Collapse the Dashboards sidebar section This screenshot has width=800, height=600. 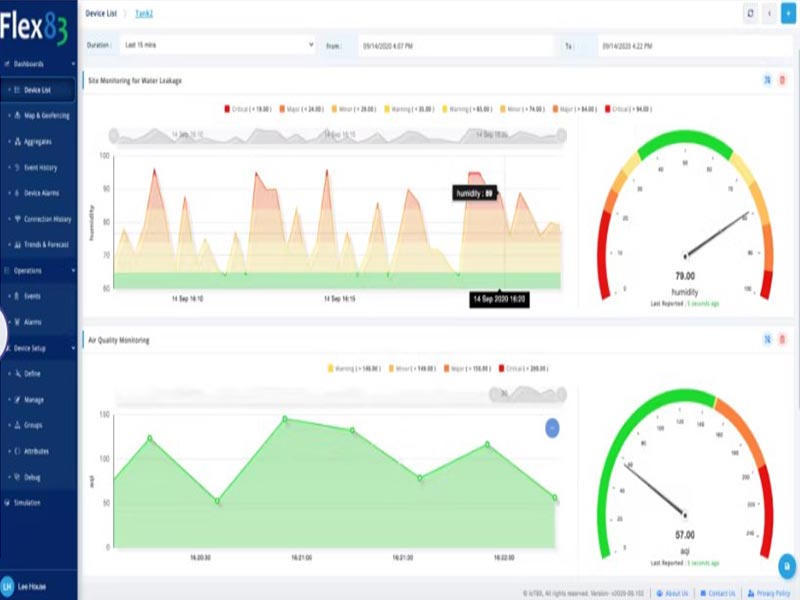(38, 64)
